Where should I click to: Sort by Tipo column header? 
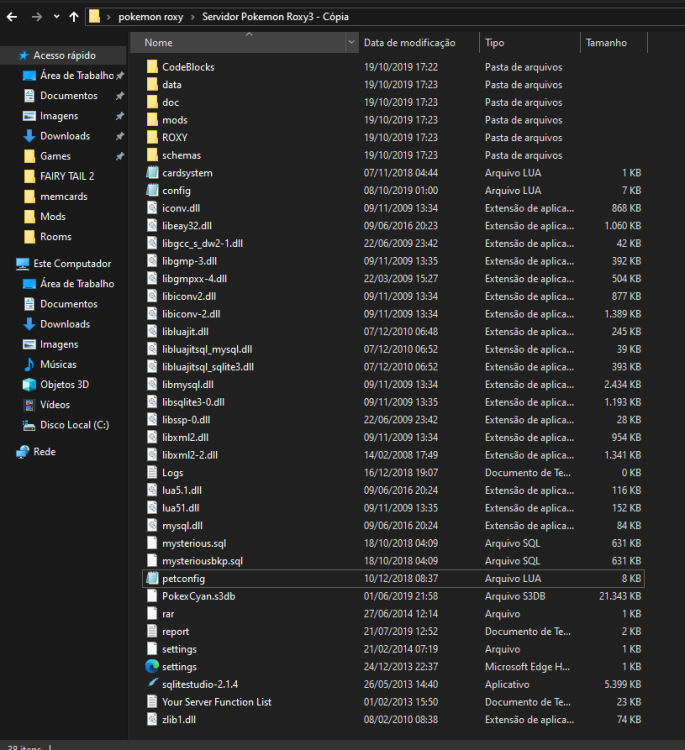click(x=494, y=43)
